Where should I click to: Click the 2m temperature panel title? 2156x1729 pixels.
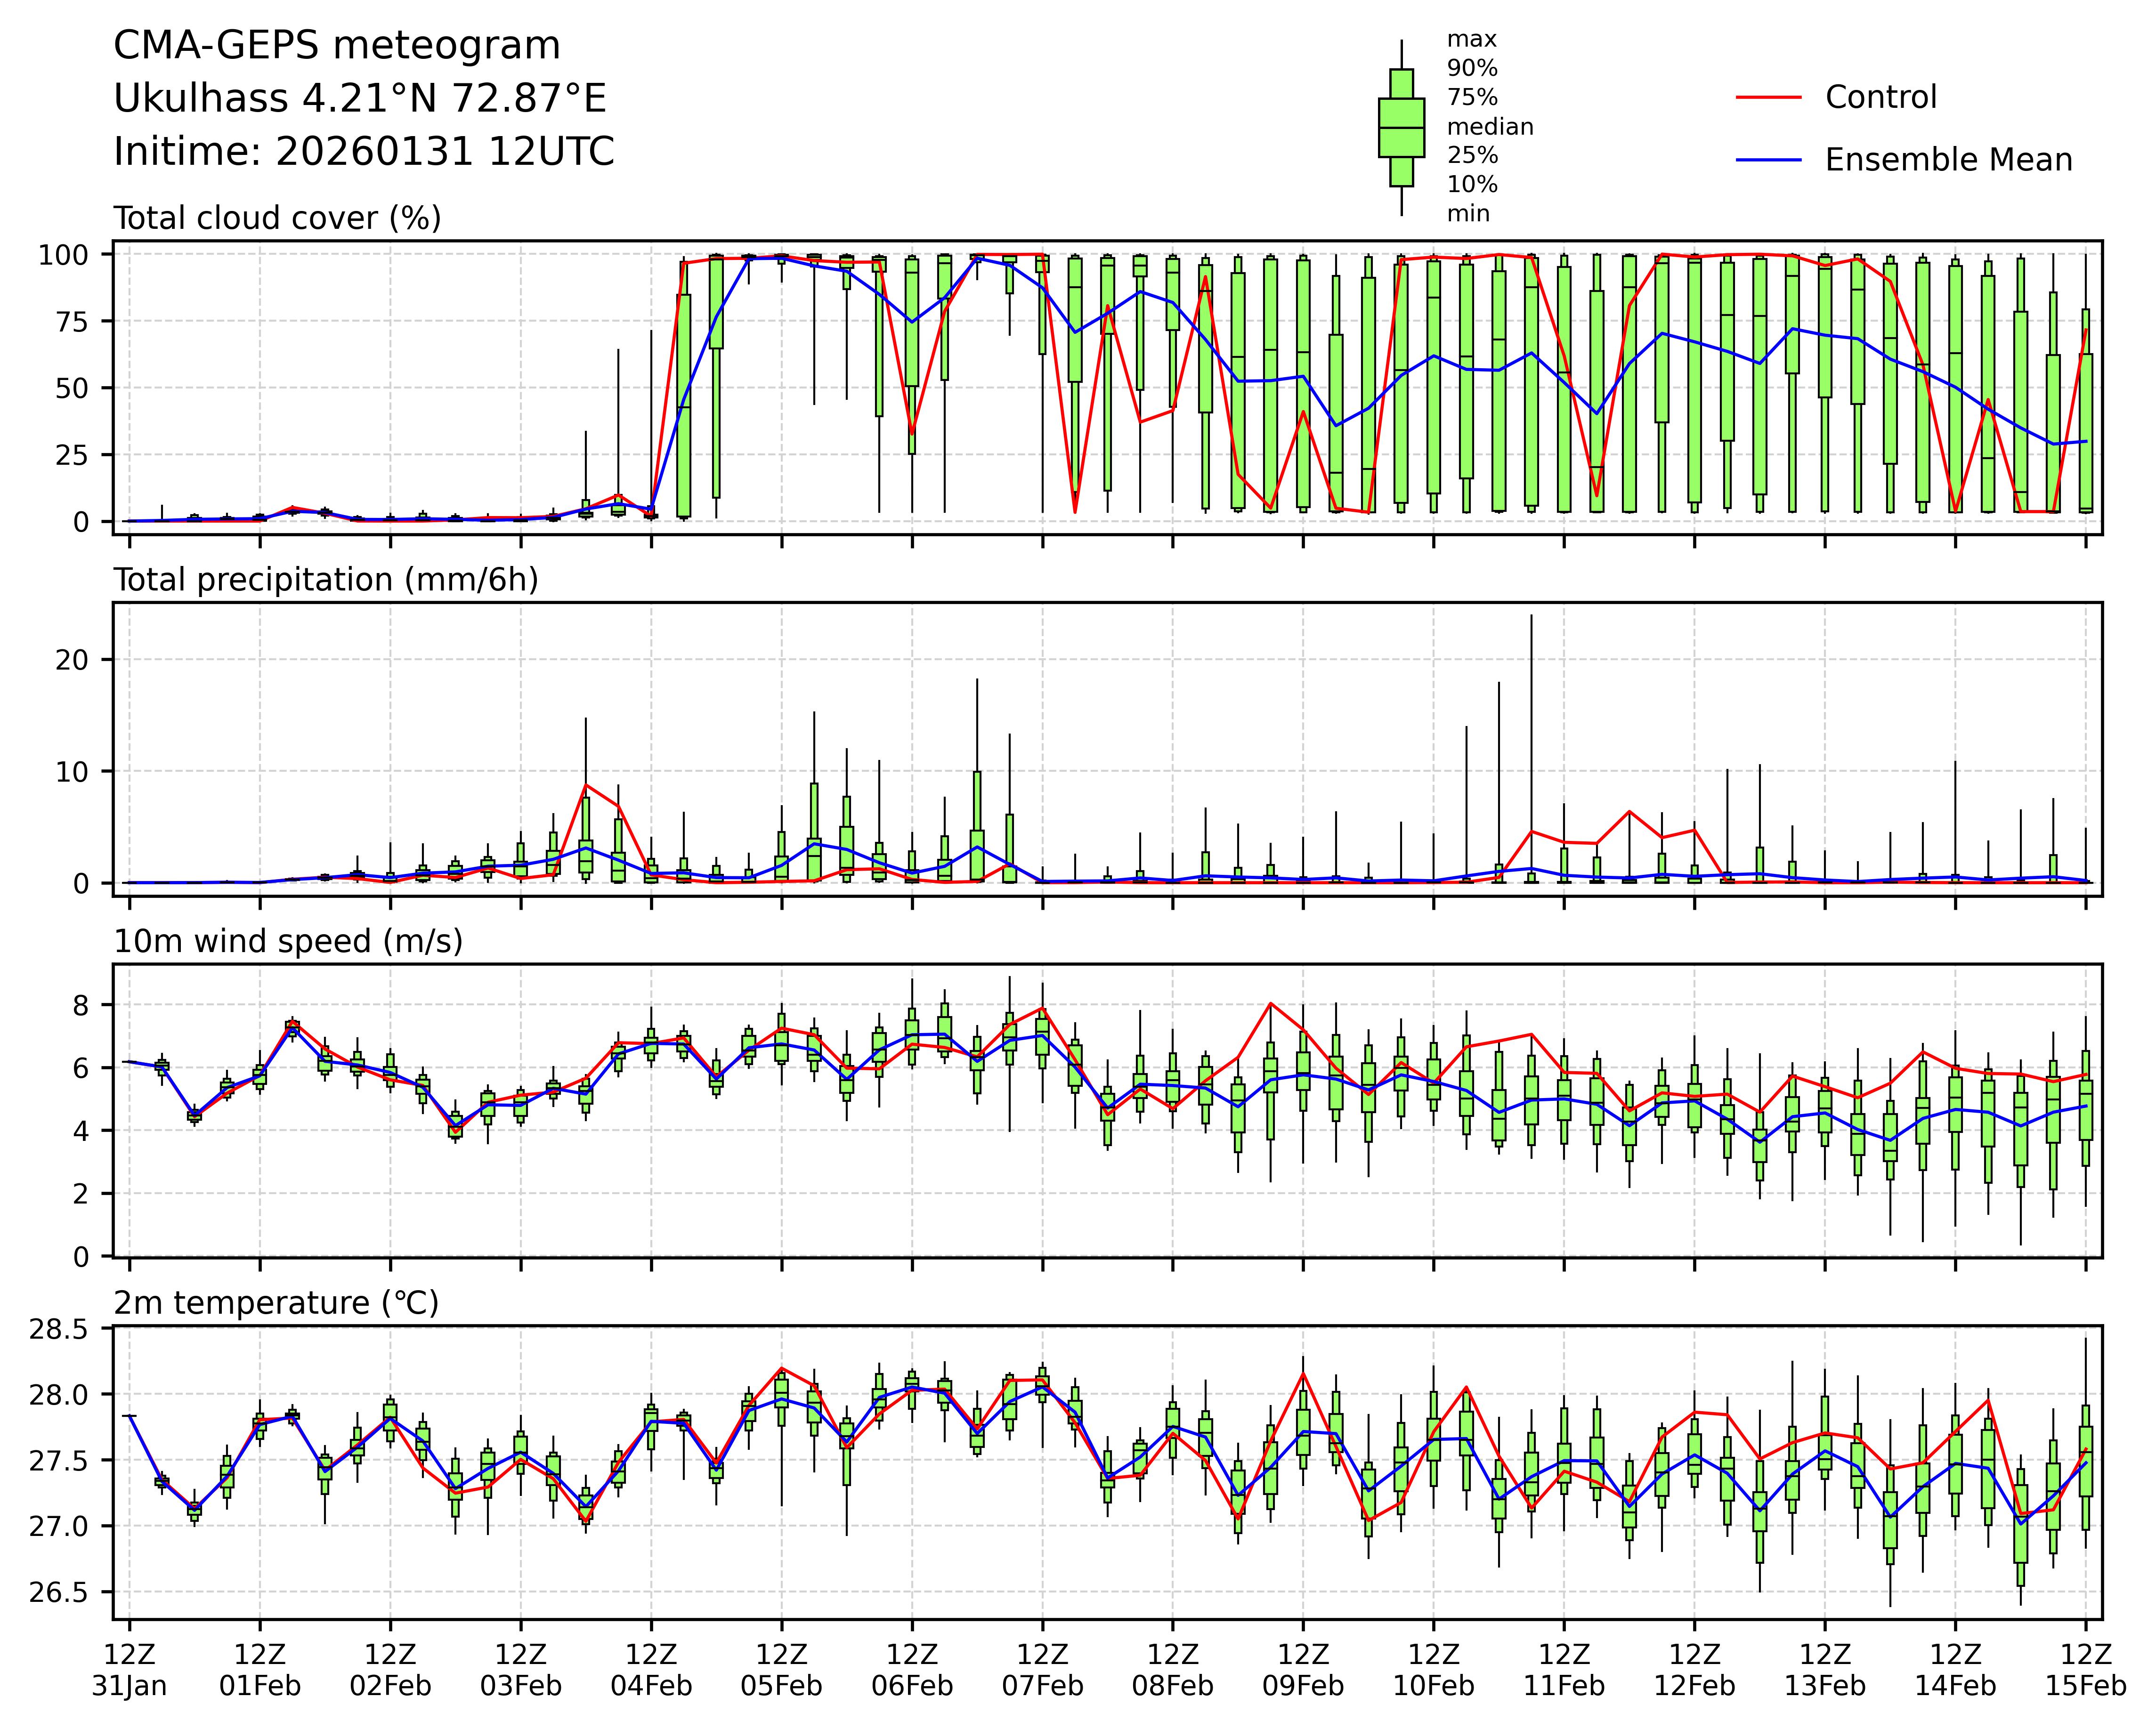click(276, 1303)
